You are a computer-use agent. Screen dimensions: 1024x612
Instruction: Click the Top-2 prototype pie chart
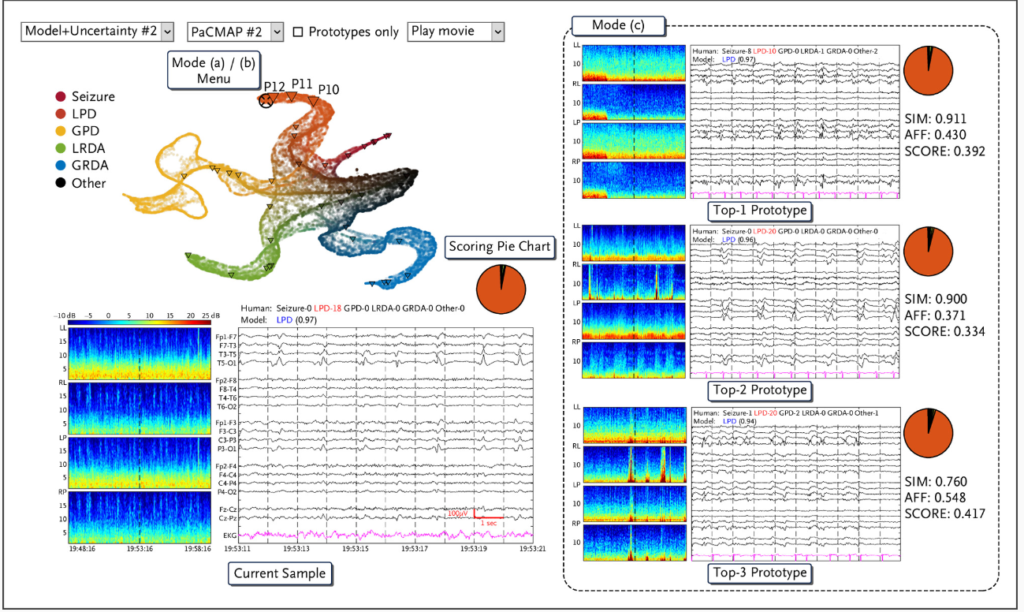928,251
